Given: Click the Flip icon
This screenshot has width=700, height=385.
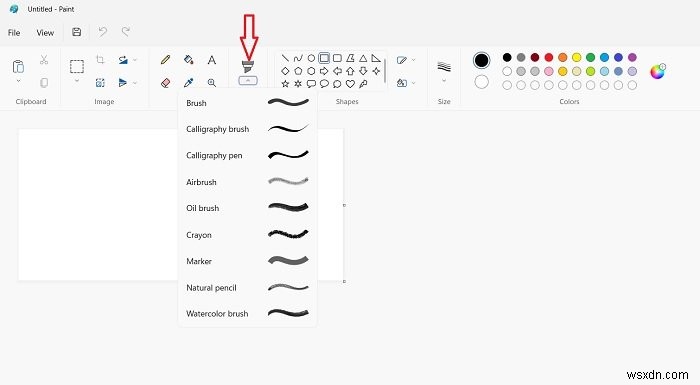Looking at the screenshot, I should point(123,83).
